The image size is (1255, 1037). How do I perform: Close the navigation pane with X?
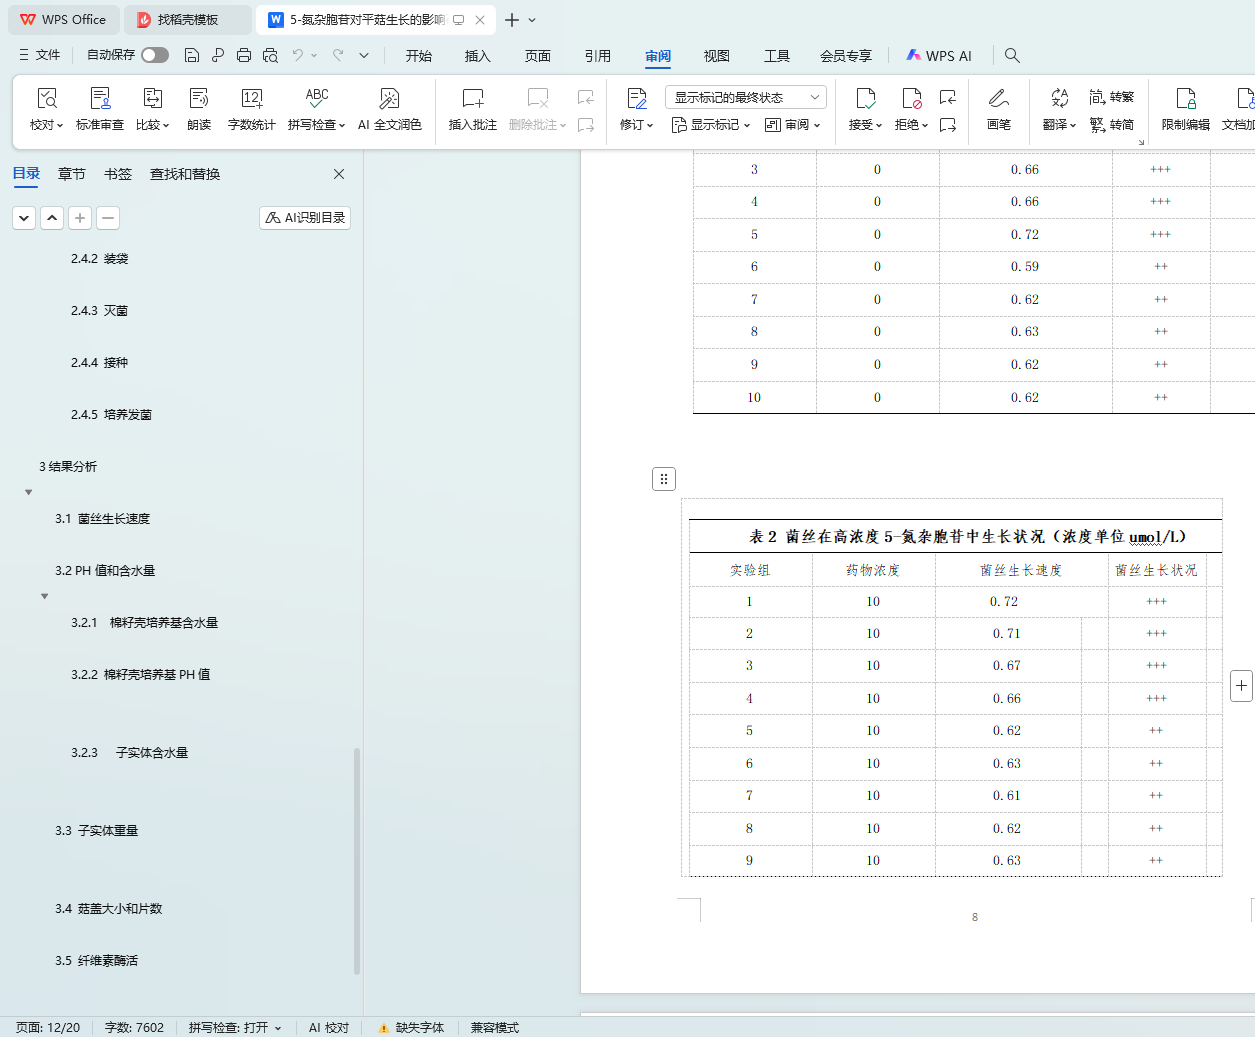pos(339,174)
